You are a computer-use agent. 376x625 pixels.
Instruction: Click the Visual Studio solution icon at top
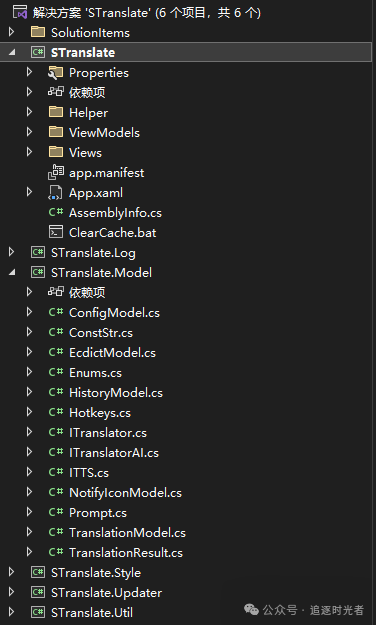click(20, 12)
